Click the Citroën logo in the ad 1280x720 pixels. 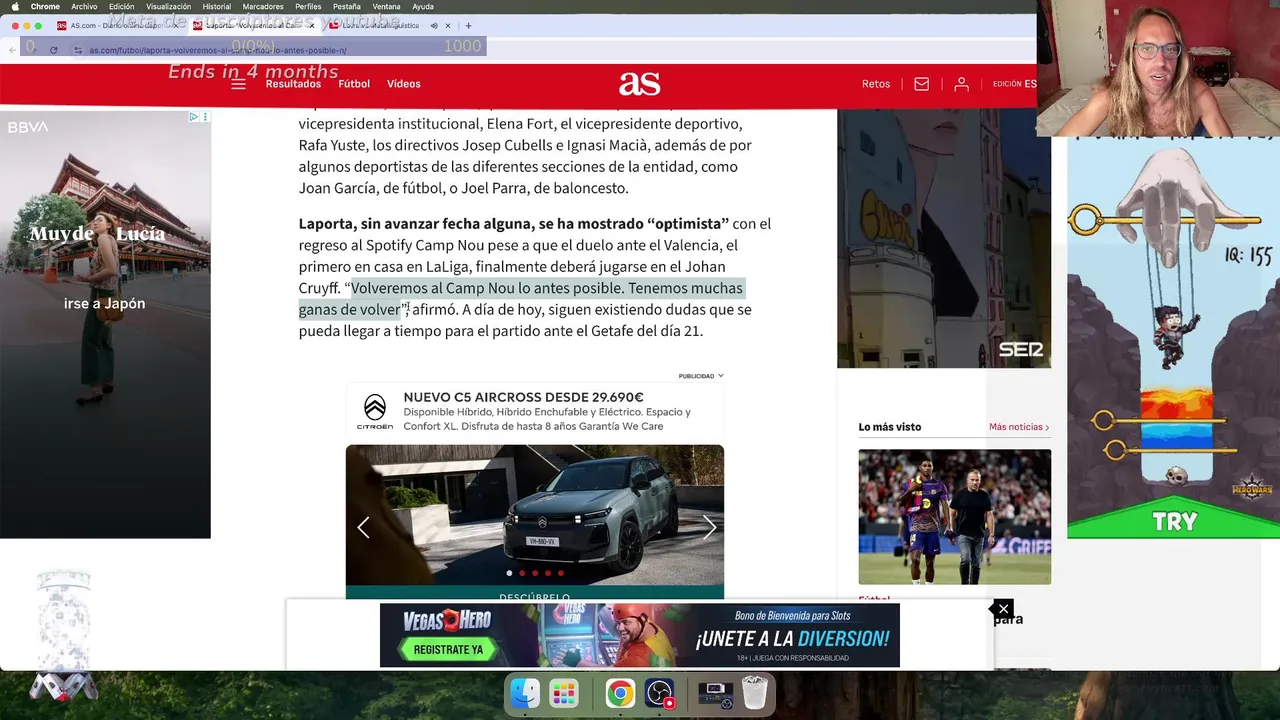click(x=375, y=411)
